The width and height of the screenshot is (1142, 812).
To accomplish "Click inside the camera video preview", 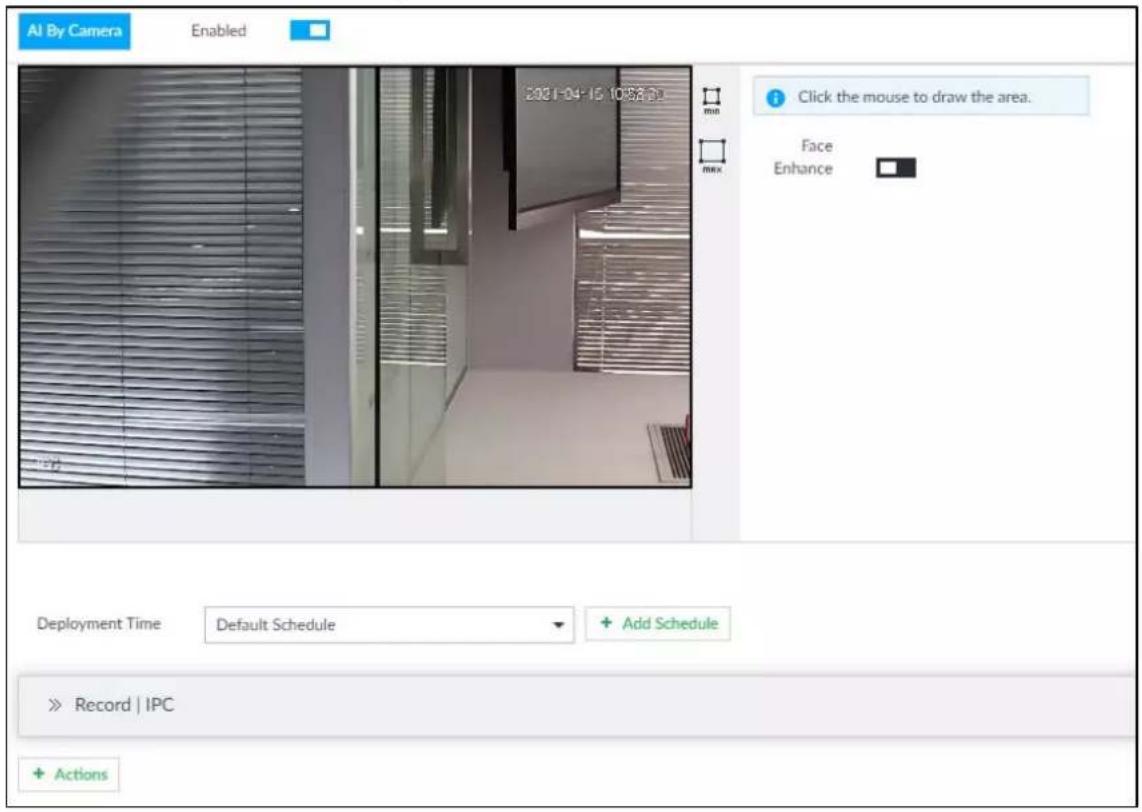I will point(355,277).
